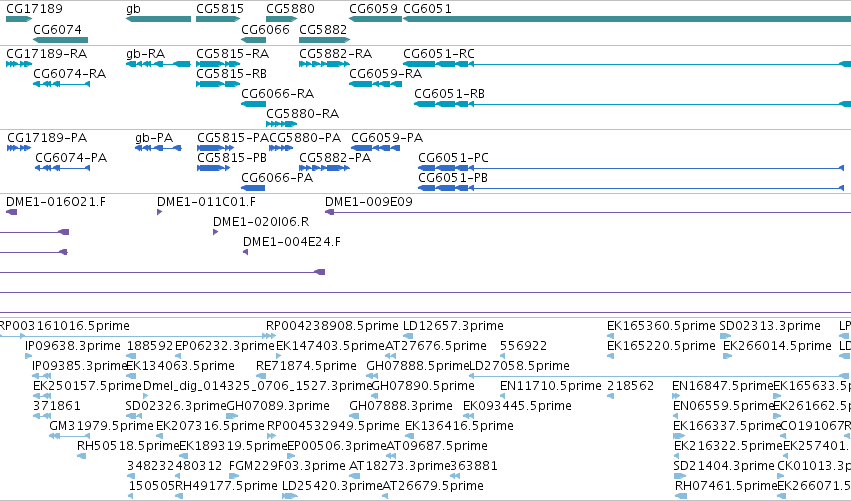Open the CG5815-PB protein label
Screen dimensions: 851x501
pos(232,158)
